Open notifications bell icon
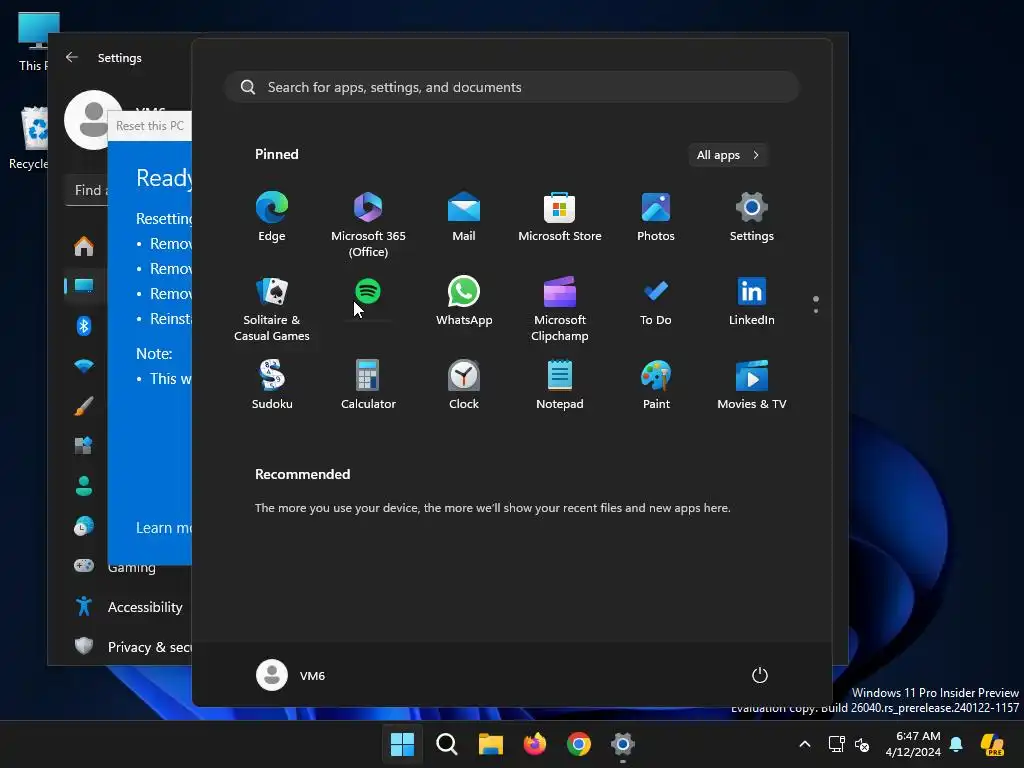1024x768 pixels. pos(956,744)
